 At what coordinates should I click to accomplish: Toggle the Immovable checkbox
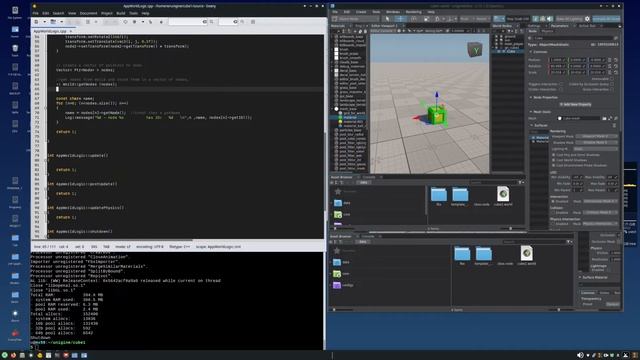[x=611, y=79]
